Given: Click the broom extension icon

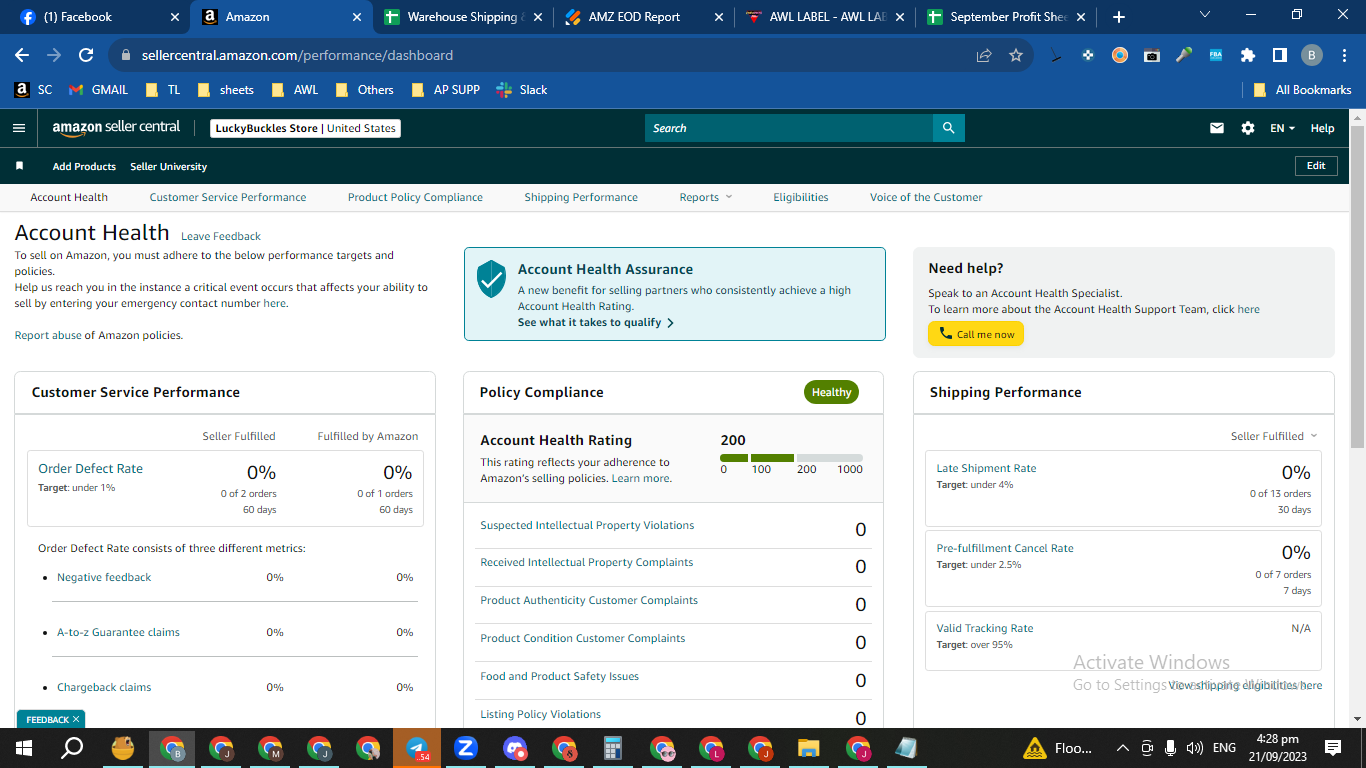Looking at the screenshot, I should coord(1056,55).
